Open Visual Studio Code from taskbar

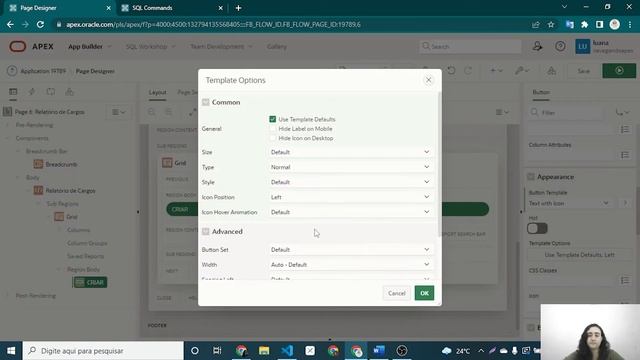(x=287, y=351)
